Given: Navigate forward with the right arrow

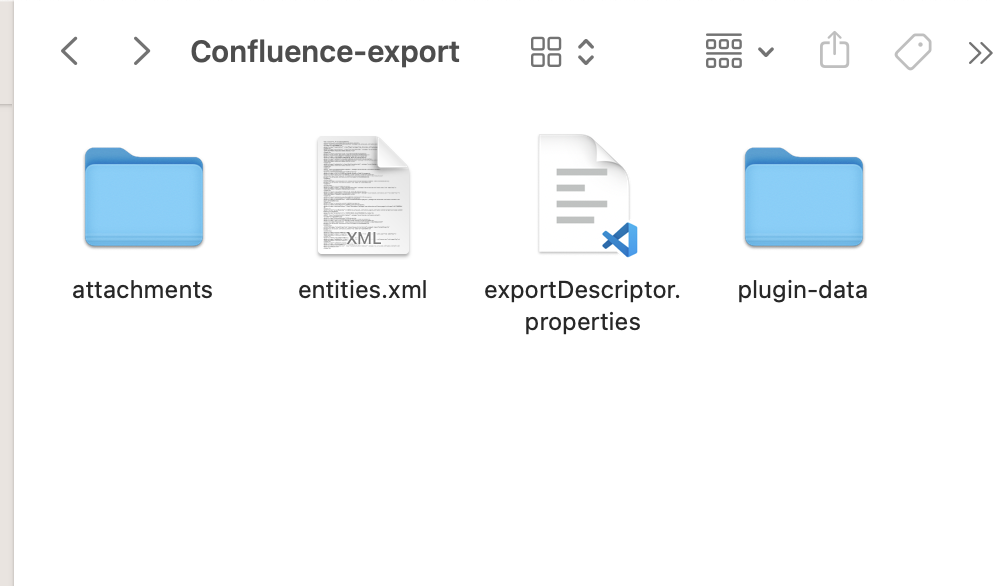Looking at the screenshot, I should [x=141, y=51].
